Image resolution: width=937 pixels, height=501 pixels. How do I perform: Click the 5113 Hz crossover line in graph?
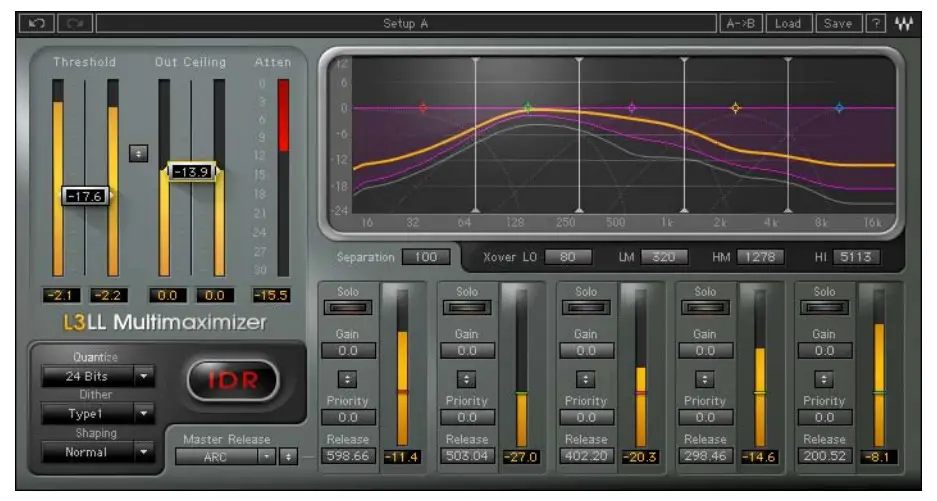pyautogui.click(x=788, y=135)
